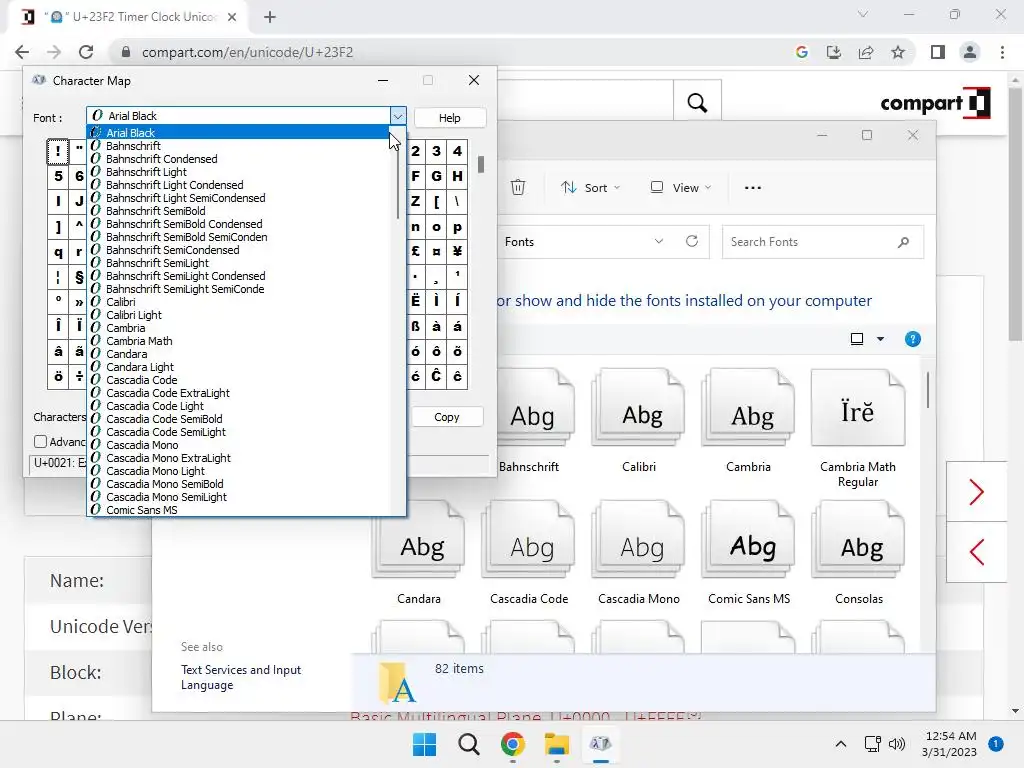The width and height of the screenshot is (1024, 768).
Task: Open the View dropdown
Action: (x=680, y=187)
